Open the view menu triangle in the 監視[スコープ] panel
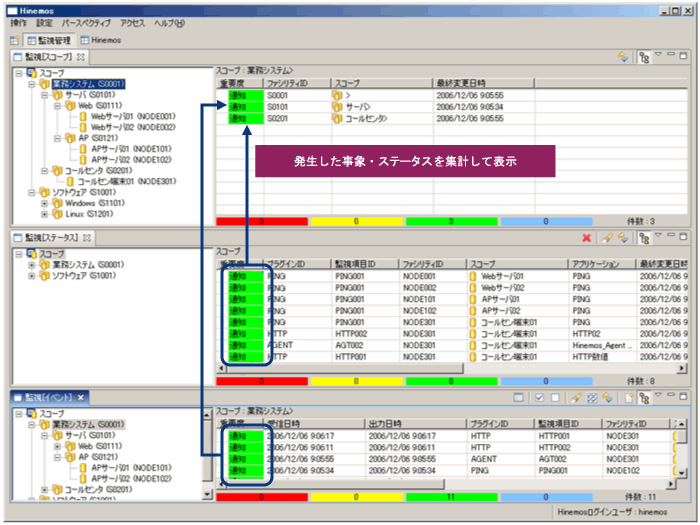700x525 pixels. click(658, 54)
